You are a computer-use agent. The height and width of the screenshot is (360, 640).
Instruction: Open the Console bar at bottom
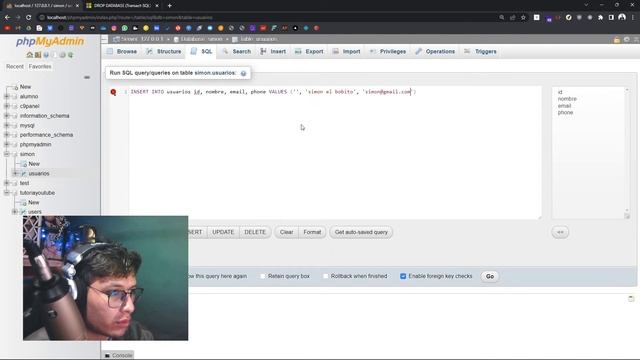pyautogui.click(x=119, y=356)
